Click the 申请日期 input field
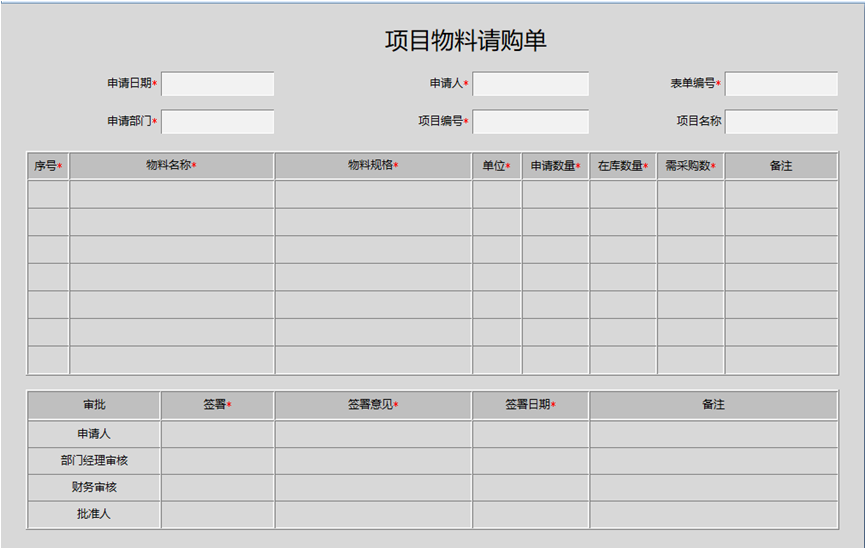 [x=217, y=84]
